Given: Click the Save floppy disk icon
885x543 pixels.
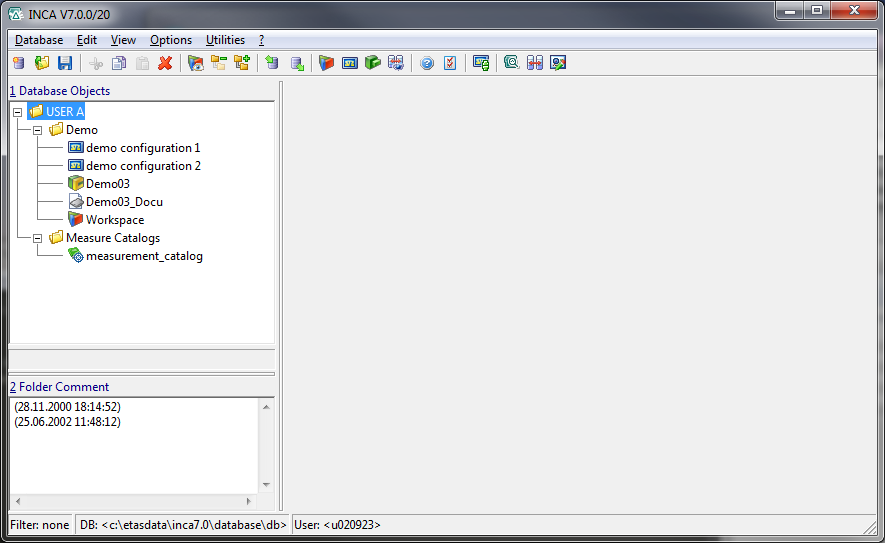Looking at the screenshot, I should pyautogui.click(x=65, y=63).
